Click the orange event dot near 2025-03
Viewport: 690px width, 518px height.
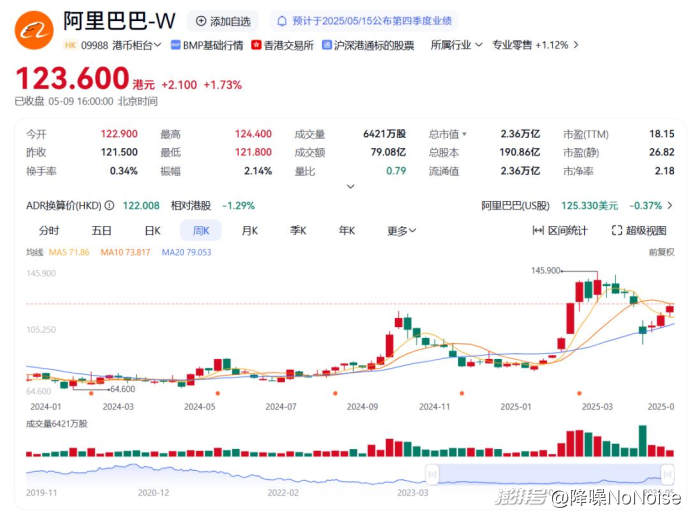click(x=580, y=393)
